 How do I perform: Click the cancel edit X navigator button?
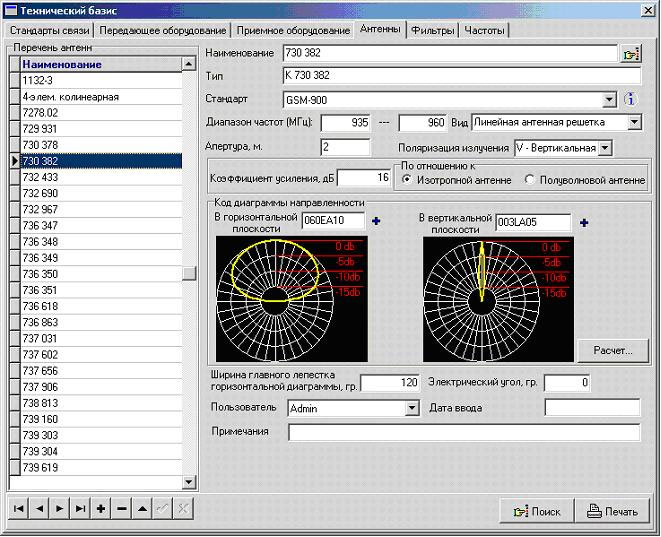coord(183,509)
